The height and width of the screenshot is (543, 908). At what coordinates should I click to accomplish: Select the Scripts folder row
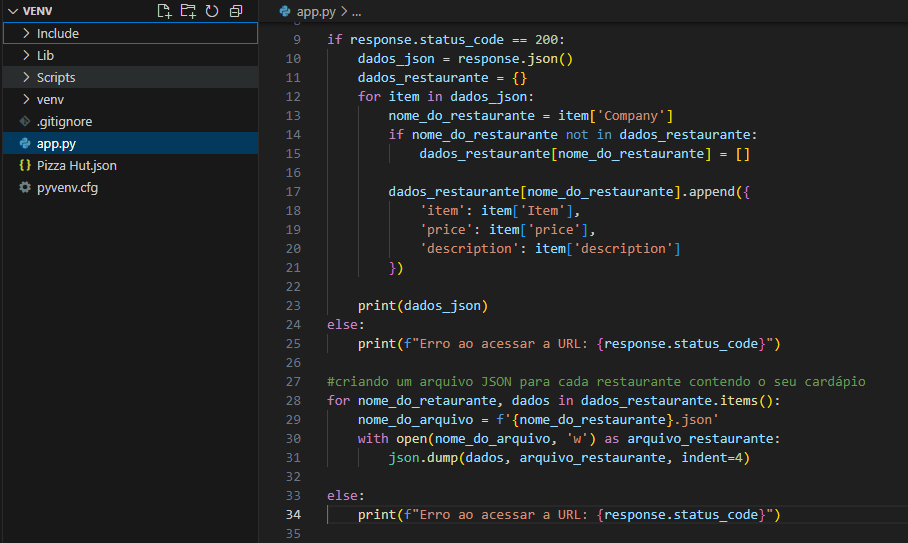(130, 77)
